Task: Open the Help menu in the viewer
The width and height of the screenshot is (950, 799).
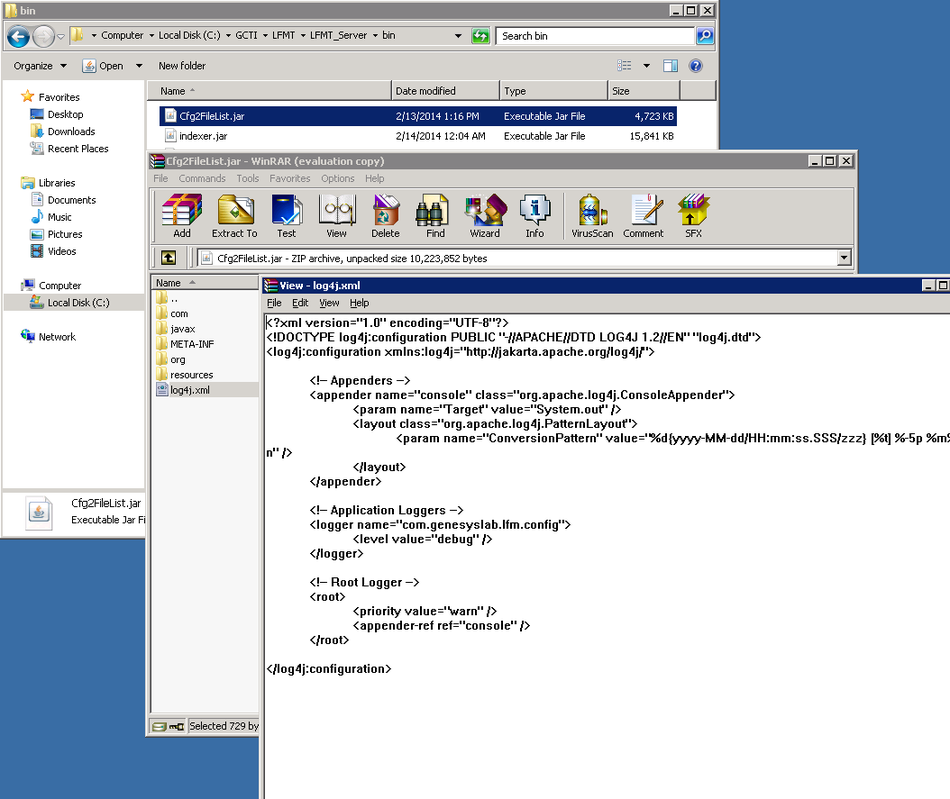Action: [359, 303]
